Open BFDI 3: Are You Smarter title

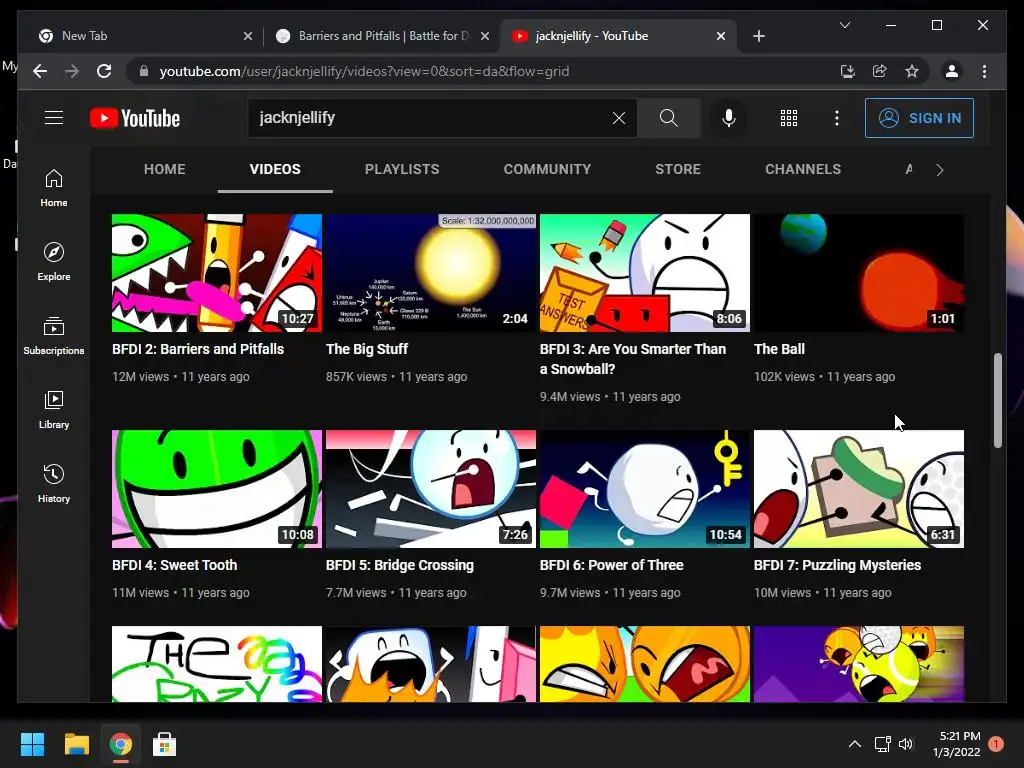(x=633, y=359)
